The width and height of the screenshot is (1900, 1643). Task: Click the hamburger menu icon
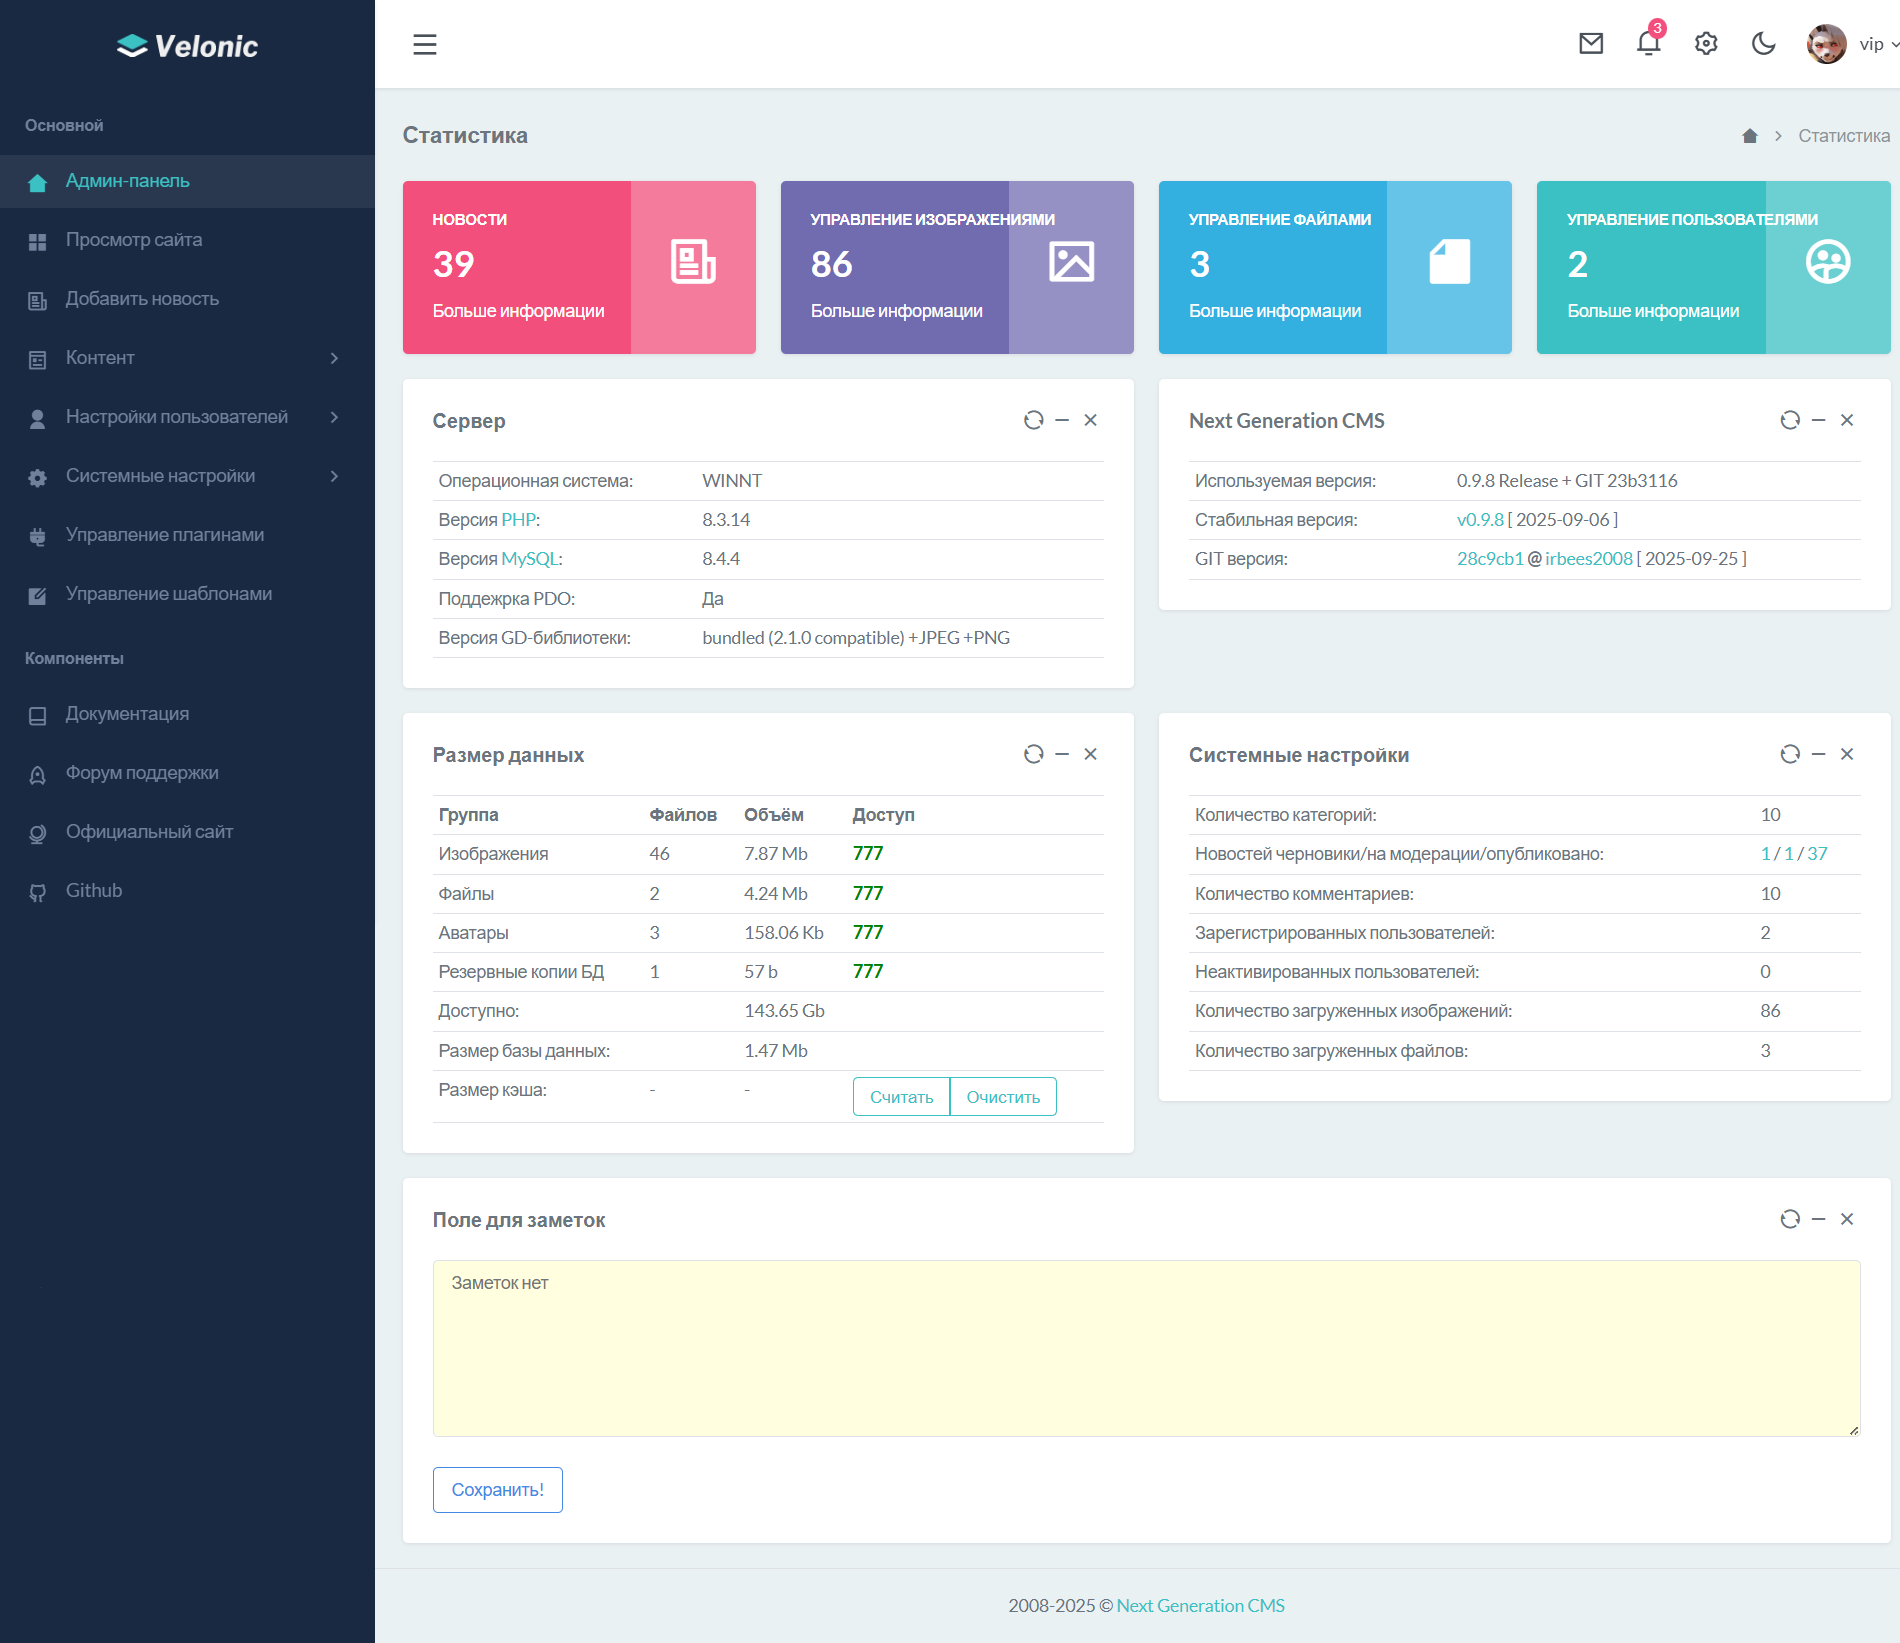tap(425, 44)
